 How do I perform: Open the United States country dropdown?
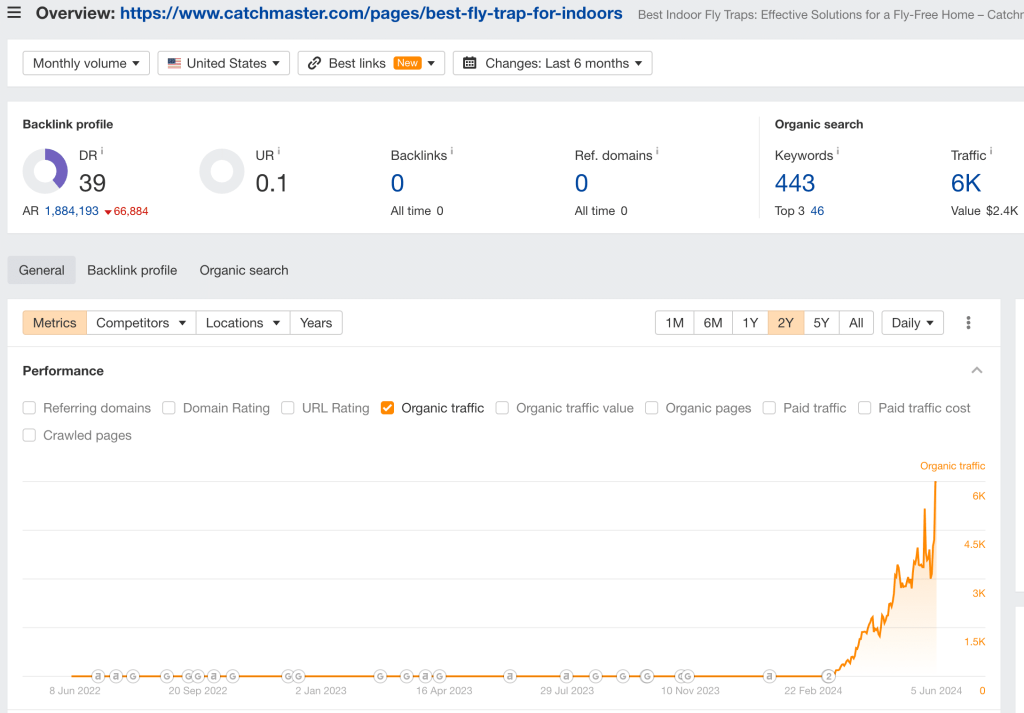tap(223, 63)
